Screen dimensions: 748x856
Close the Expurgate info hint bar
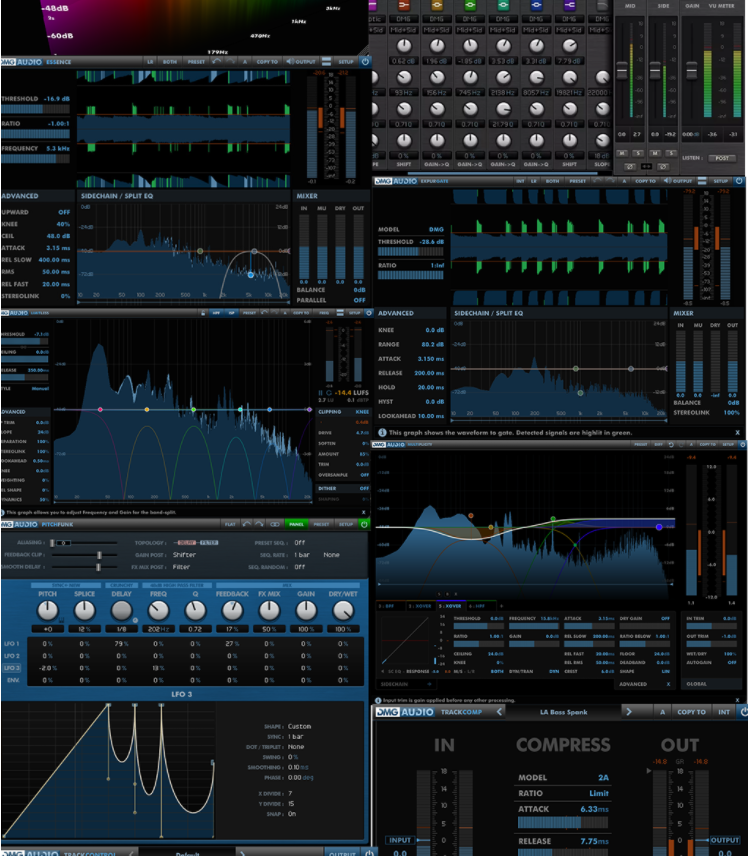coord(738,432)
